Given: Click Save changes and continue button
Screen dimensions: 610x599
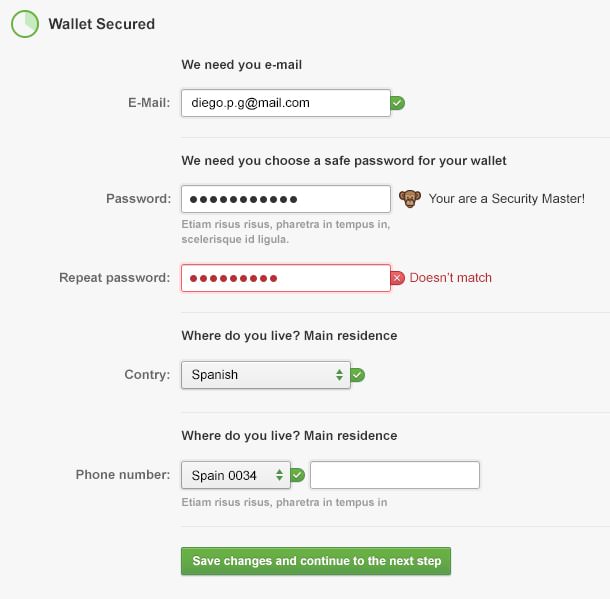Looking at the screenshot, I should click(x=316, y=561).
